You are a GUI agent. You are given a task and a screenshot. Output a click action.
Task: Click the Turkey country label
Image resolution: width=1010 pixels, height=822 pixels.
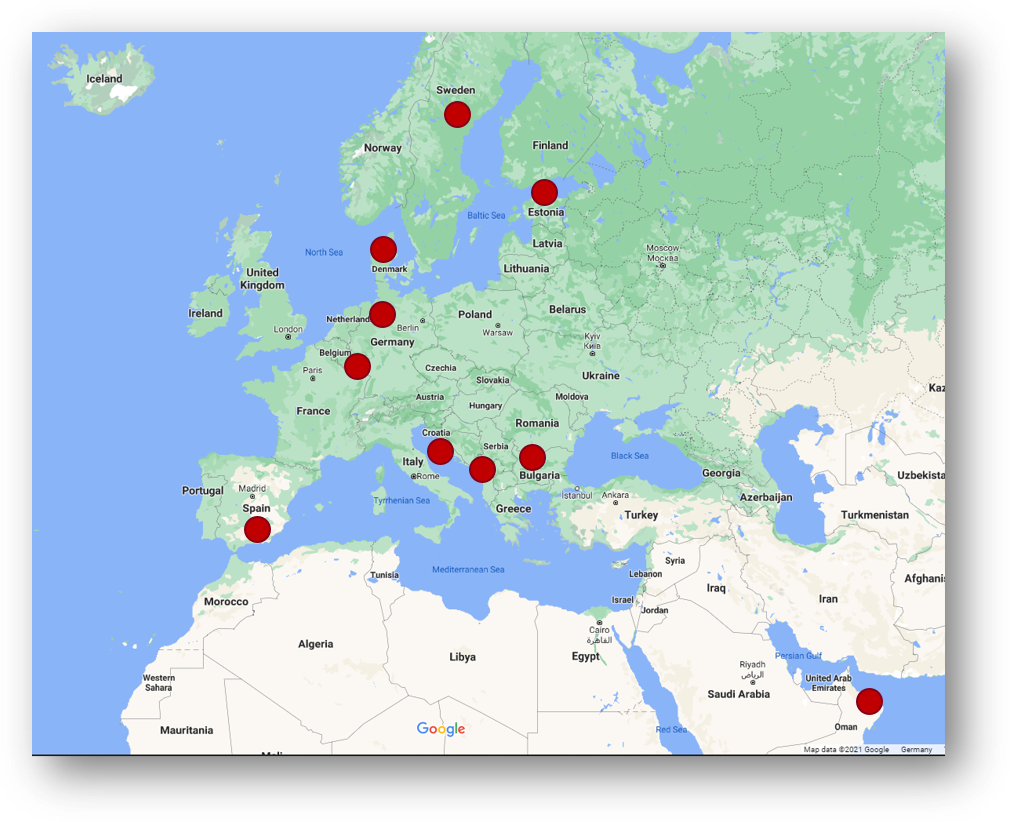coord(641,515)
